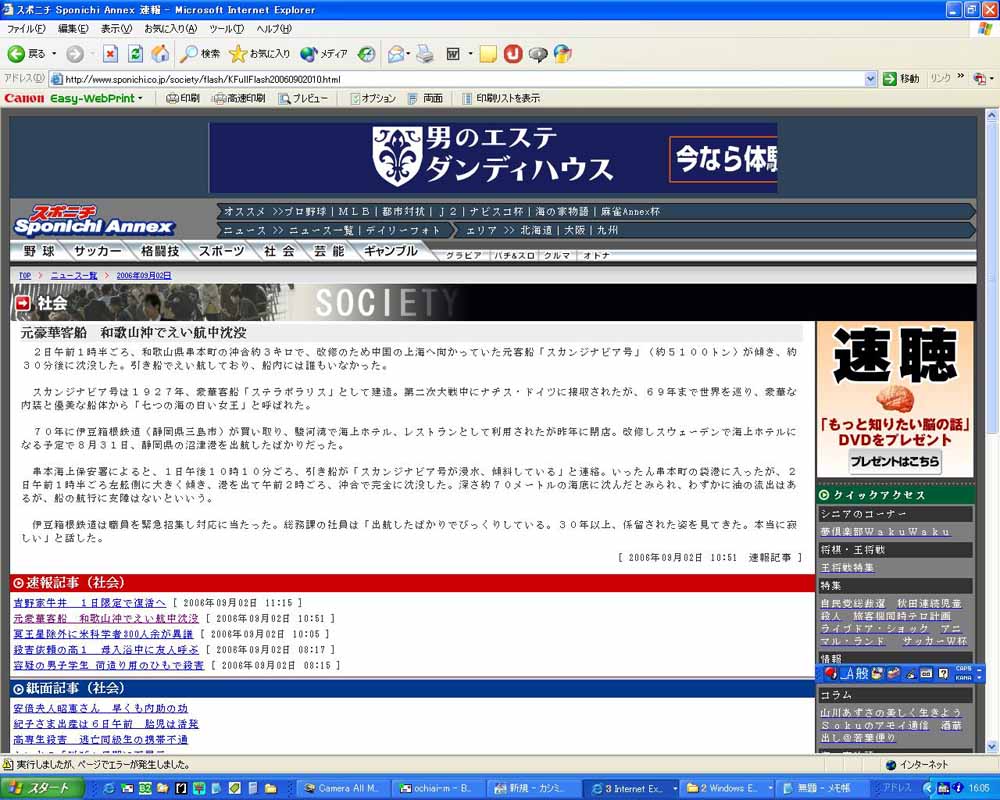Screen dimensions: 1000x800
Task: Open the 吉野家牛丼 news headline link
Action: pyautogui.click(x=89, y=603)
